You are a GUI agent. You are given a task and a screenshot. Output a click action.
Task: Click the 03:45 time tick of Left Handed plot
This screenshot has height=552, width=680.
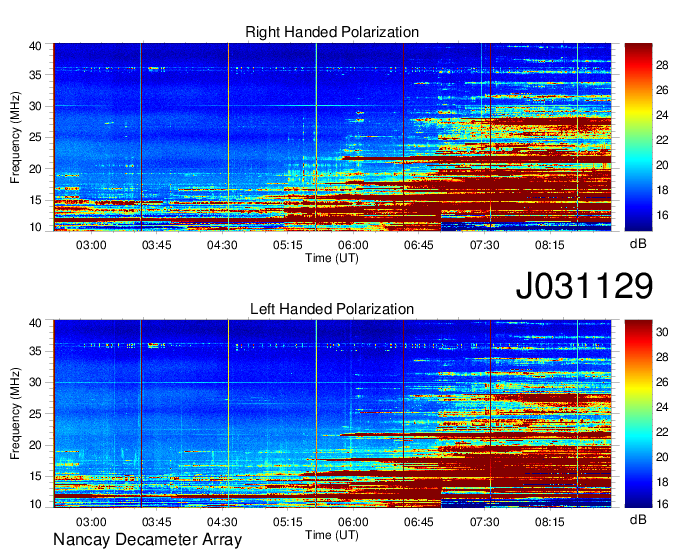click(157, 522)
